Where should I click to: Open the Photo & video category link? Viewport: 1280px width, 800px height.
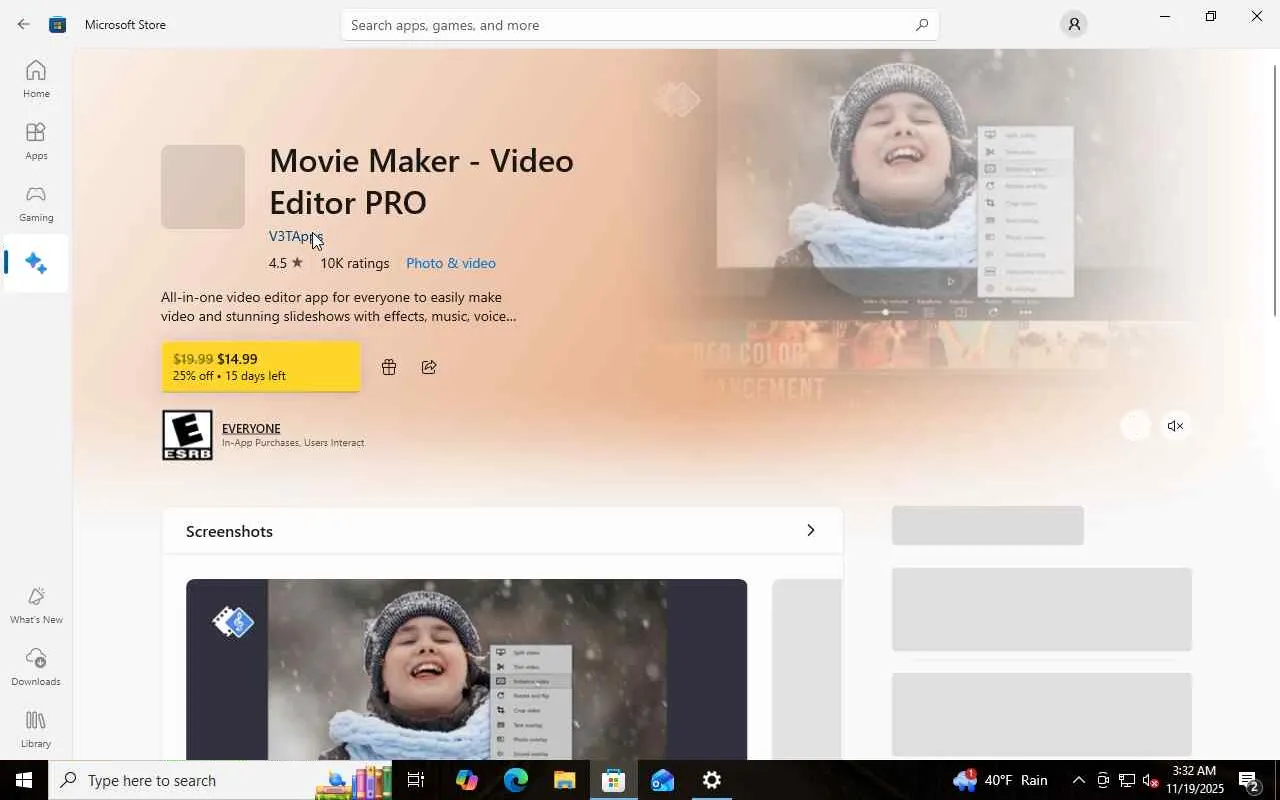point(451,263)
